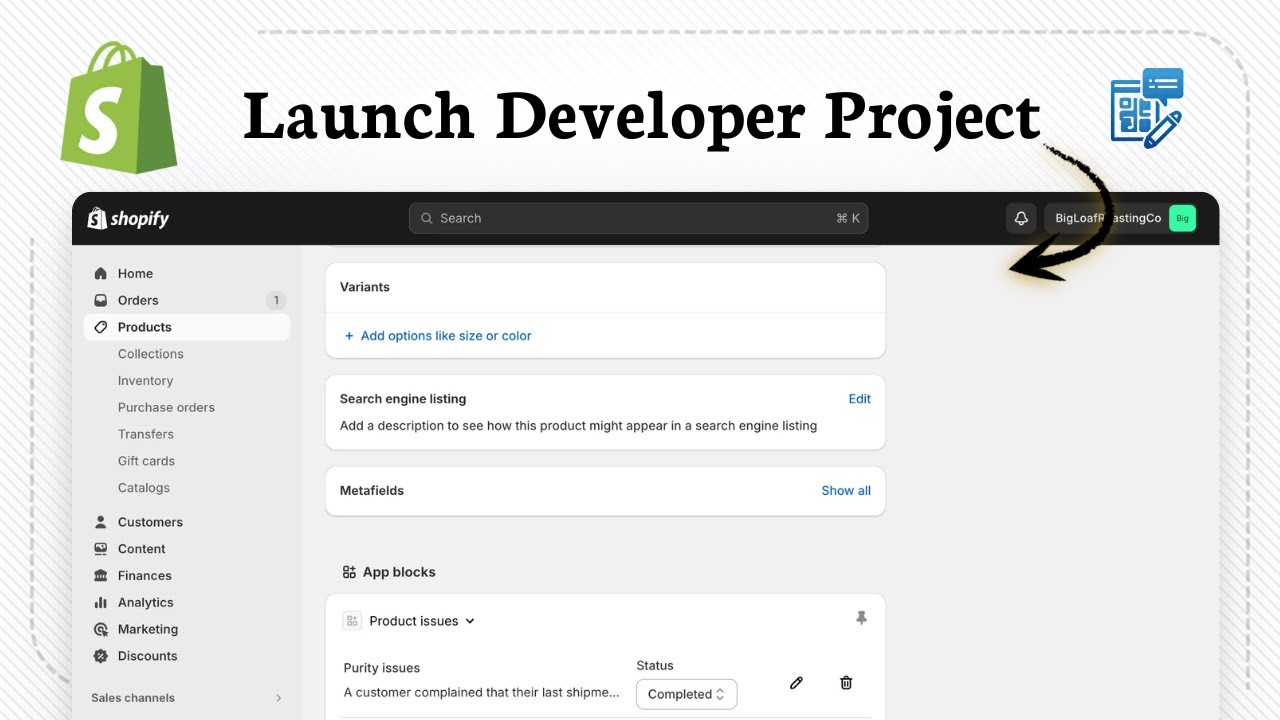Image resolution: width=1280 pixels, height=720 pixels.
Task: Click the Orders inbox icon
Action: pyautogui.click(x=100, y=300)
